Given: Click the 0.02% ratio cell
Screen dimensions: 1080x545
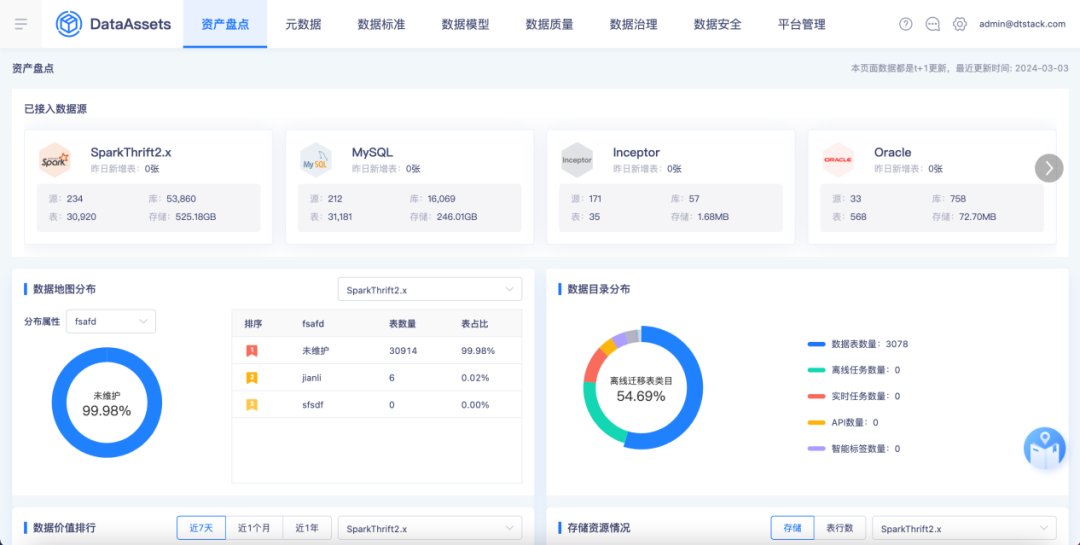Looking at the screenshot, I should [x=475, y=378].
